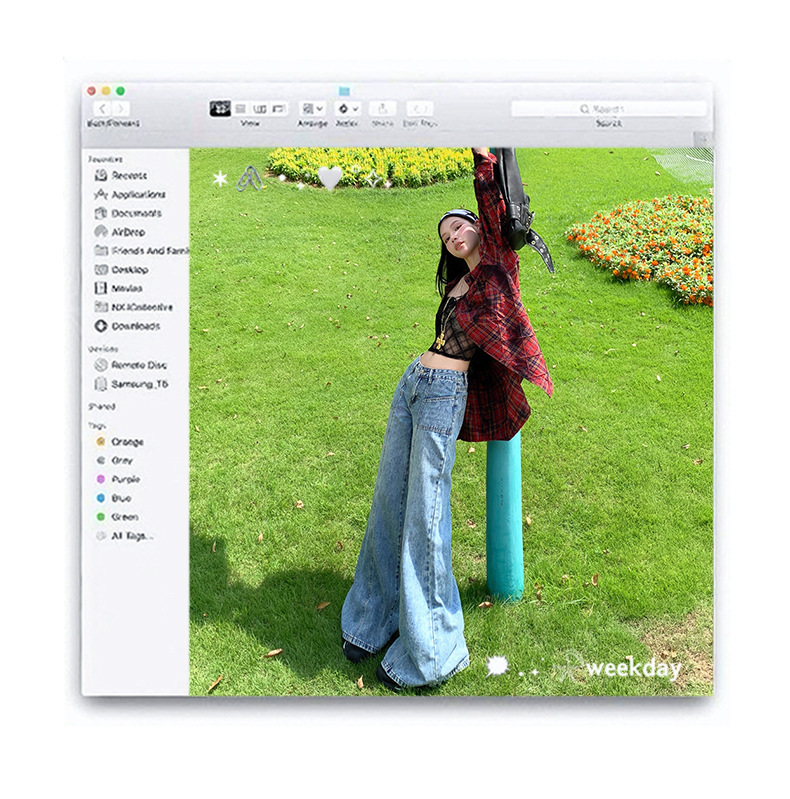Go forward with the right arrow
This screenshot has height=799, width=790.
coord(121,108)
